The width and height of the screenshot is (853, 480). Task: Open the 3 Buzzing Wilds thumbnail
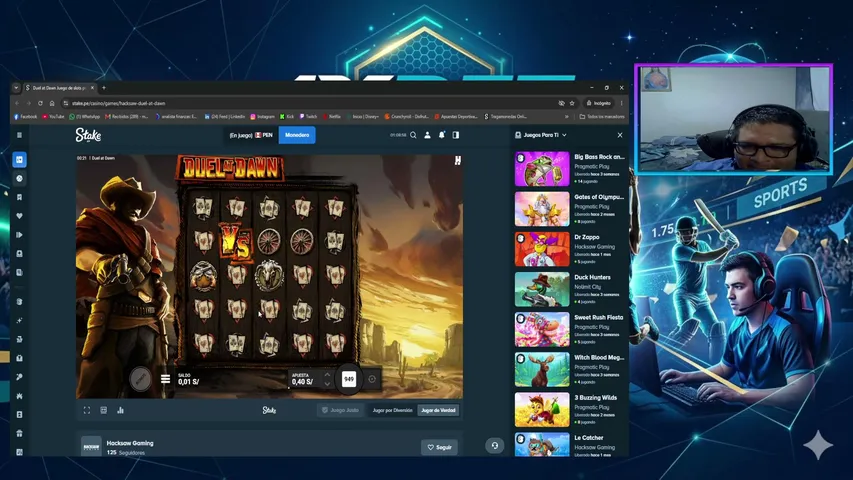coord(542,410)
